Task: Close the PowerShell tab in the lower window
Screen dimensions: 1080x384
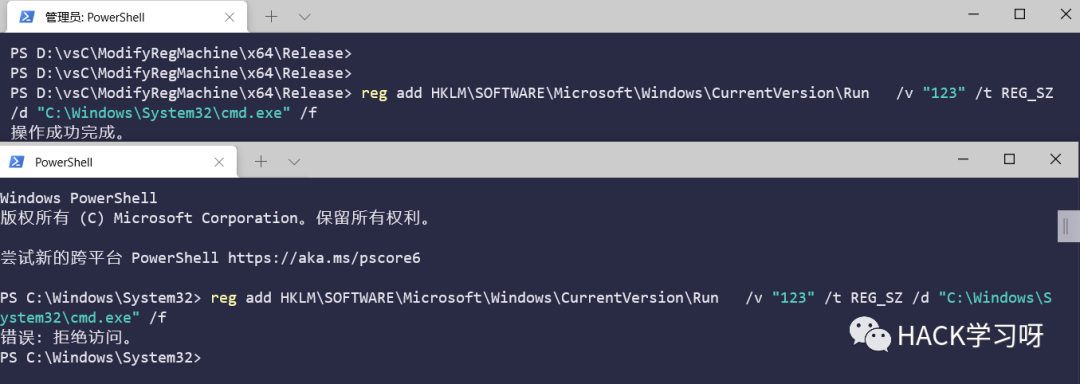Action: (x=219, y=162)
